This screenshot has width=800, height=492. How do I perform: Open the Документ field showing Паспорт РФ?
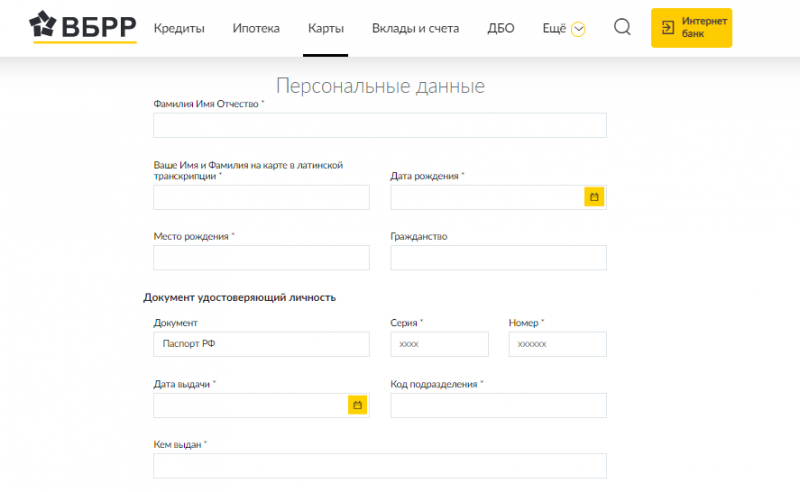pyautogui.click(x=261, y=344)
